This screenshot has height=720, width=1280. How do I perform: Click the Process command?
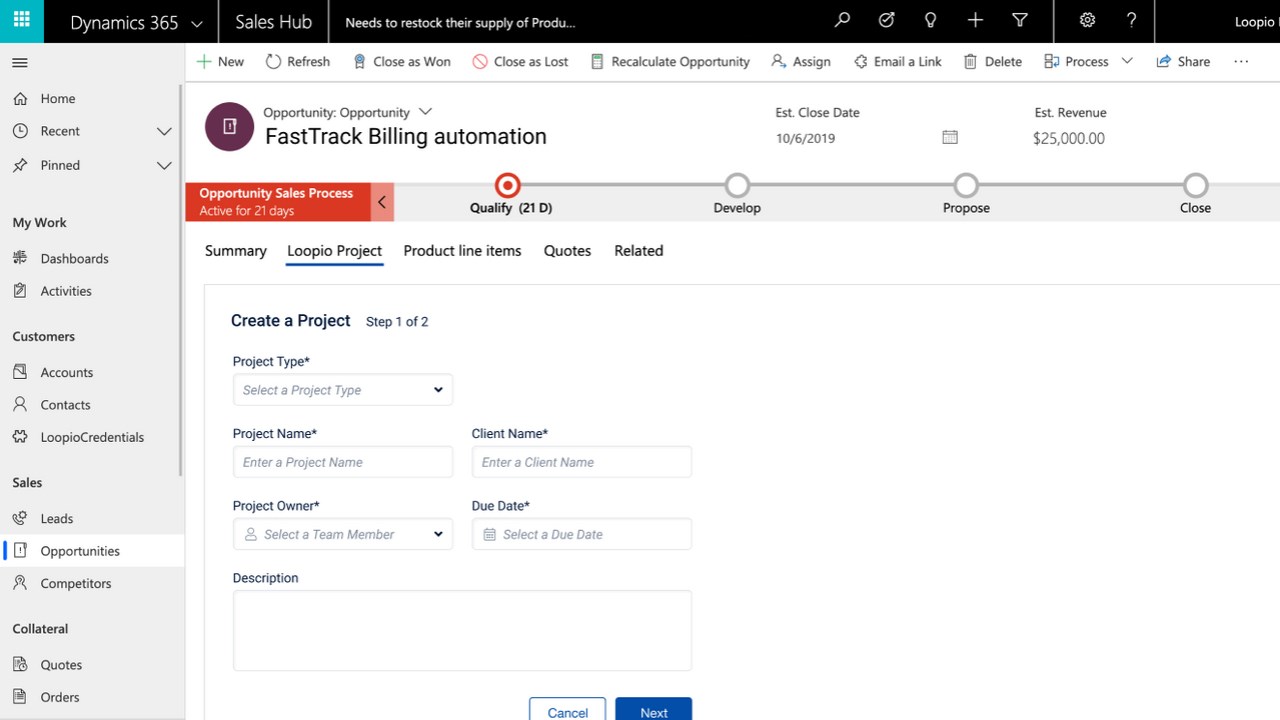point(1076,61)
